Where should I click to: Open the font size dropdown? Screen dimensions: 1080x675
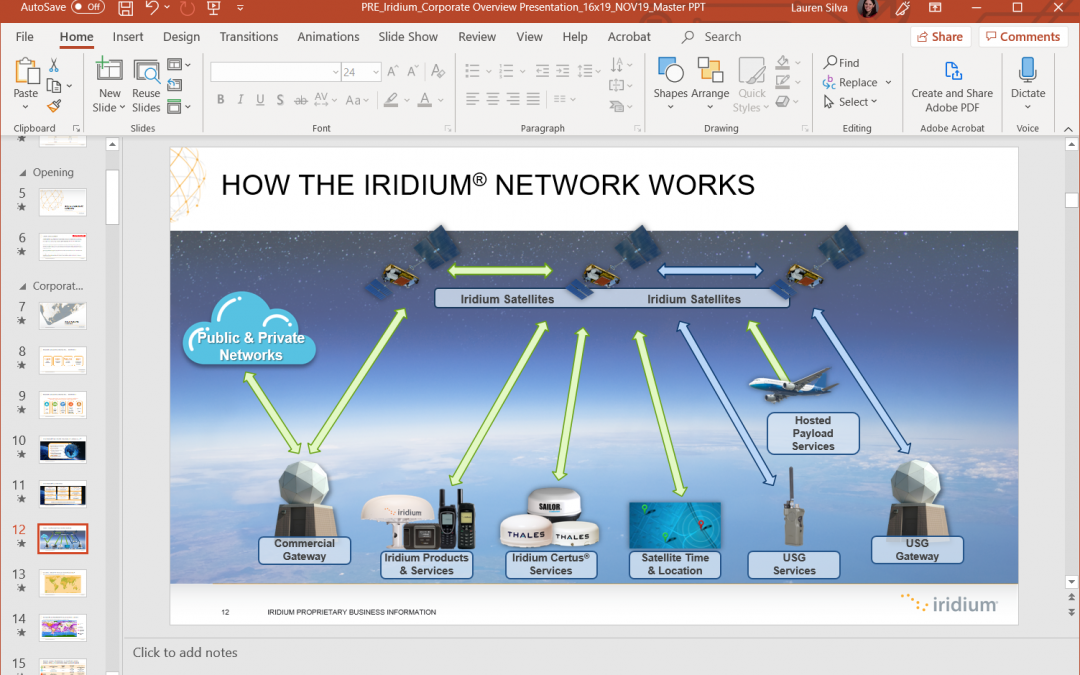point(375,72)
